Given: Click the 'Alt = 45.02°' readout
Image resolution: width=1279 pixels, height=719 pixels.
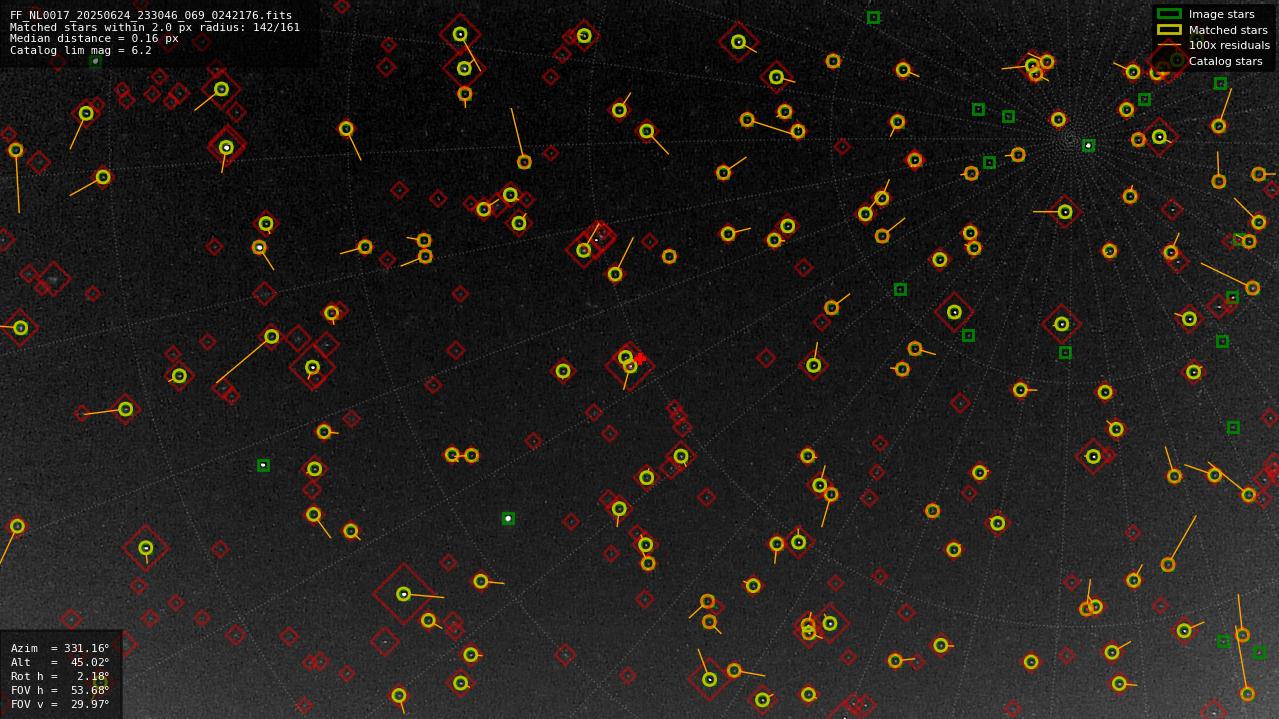Looking at the screenshot, I should pos(60,662).
